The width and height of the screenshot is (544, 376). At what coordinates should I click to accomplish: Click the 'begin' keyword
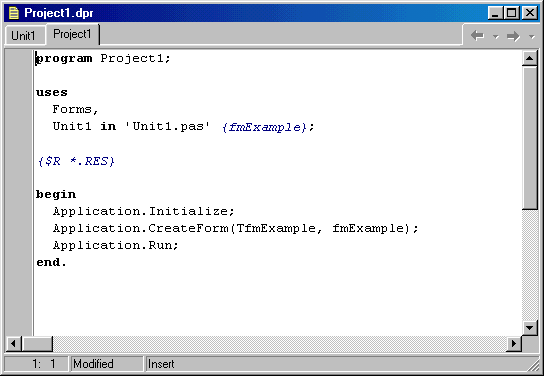[56, 195]
